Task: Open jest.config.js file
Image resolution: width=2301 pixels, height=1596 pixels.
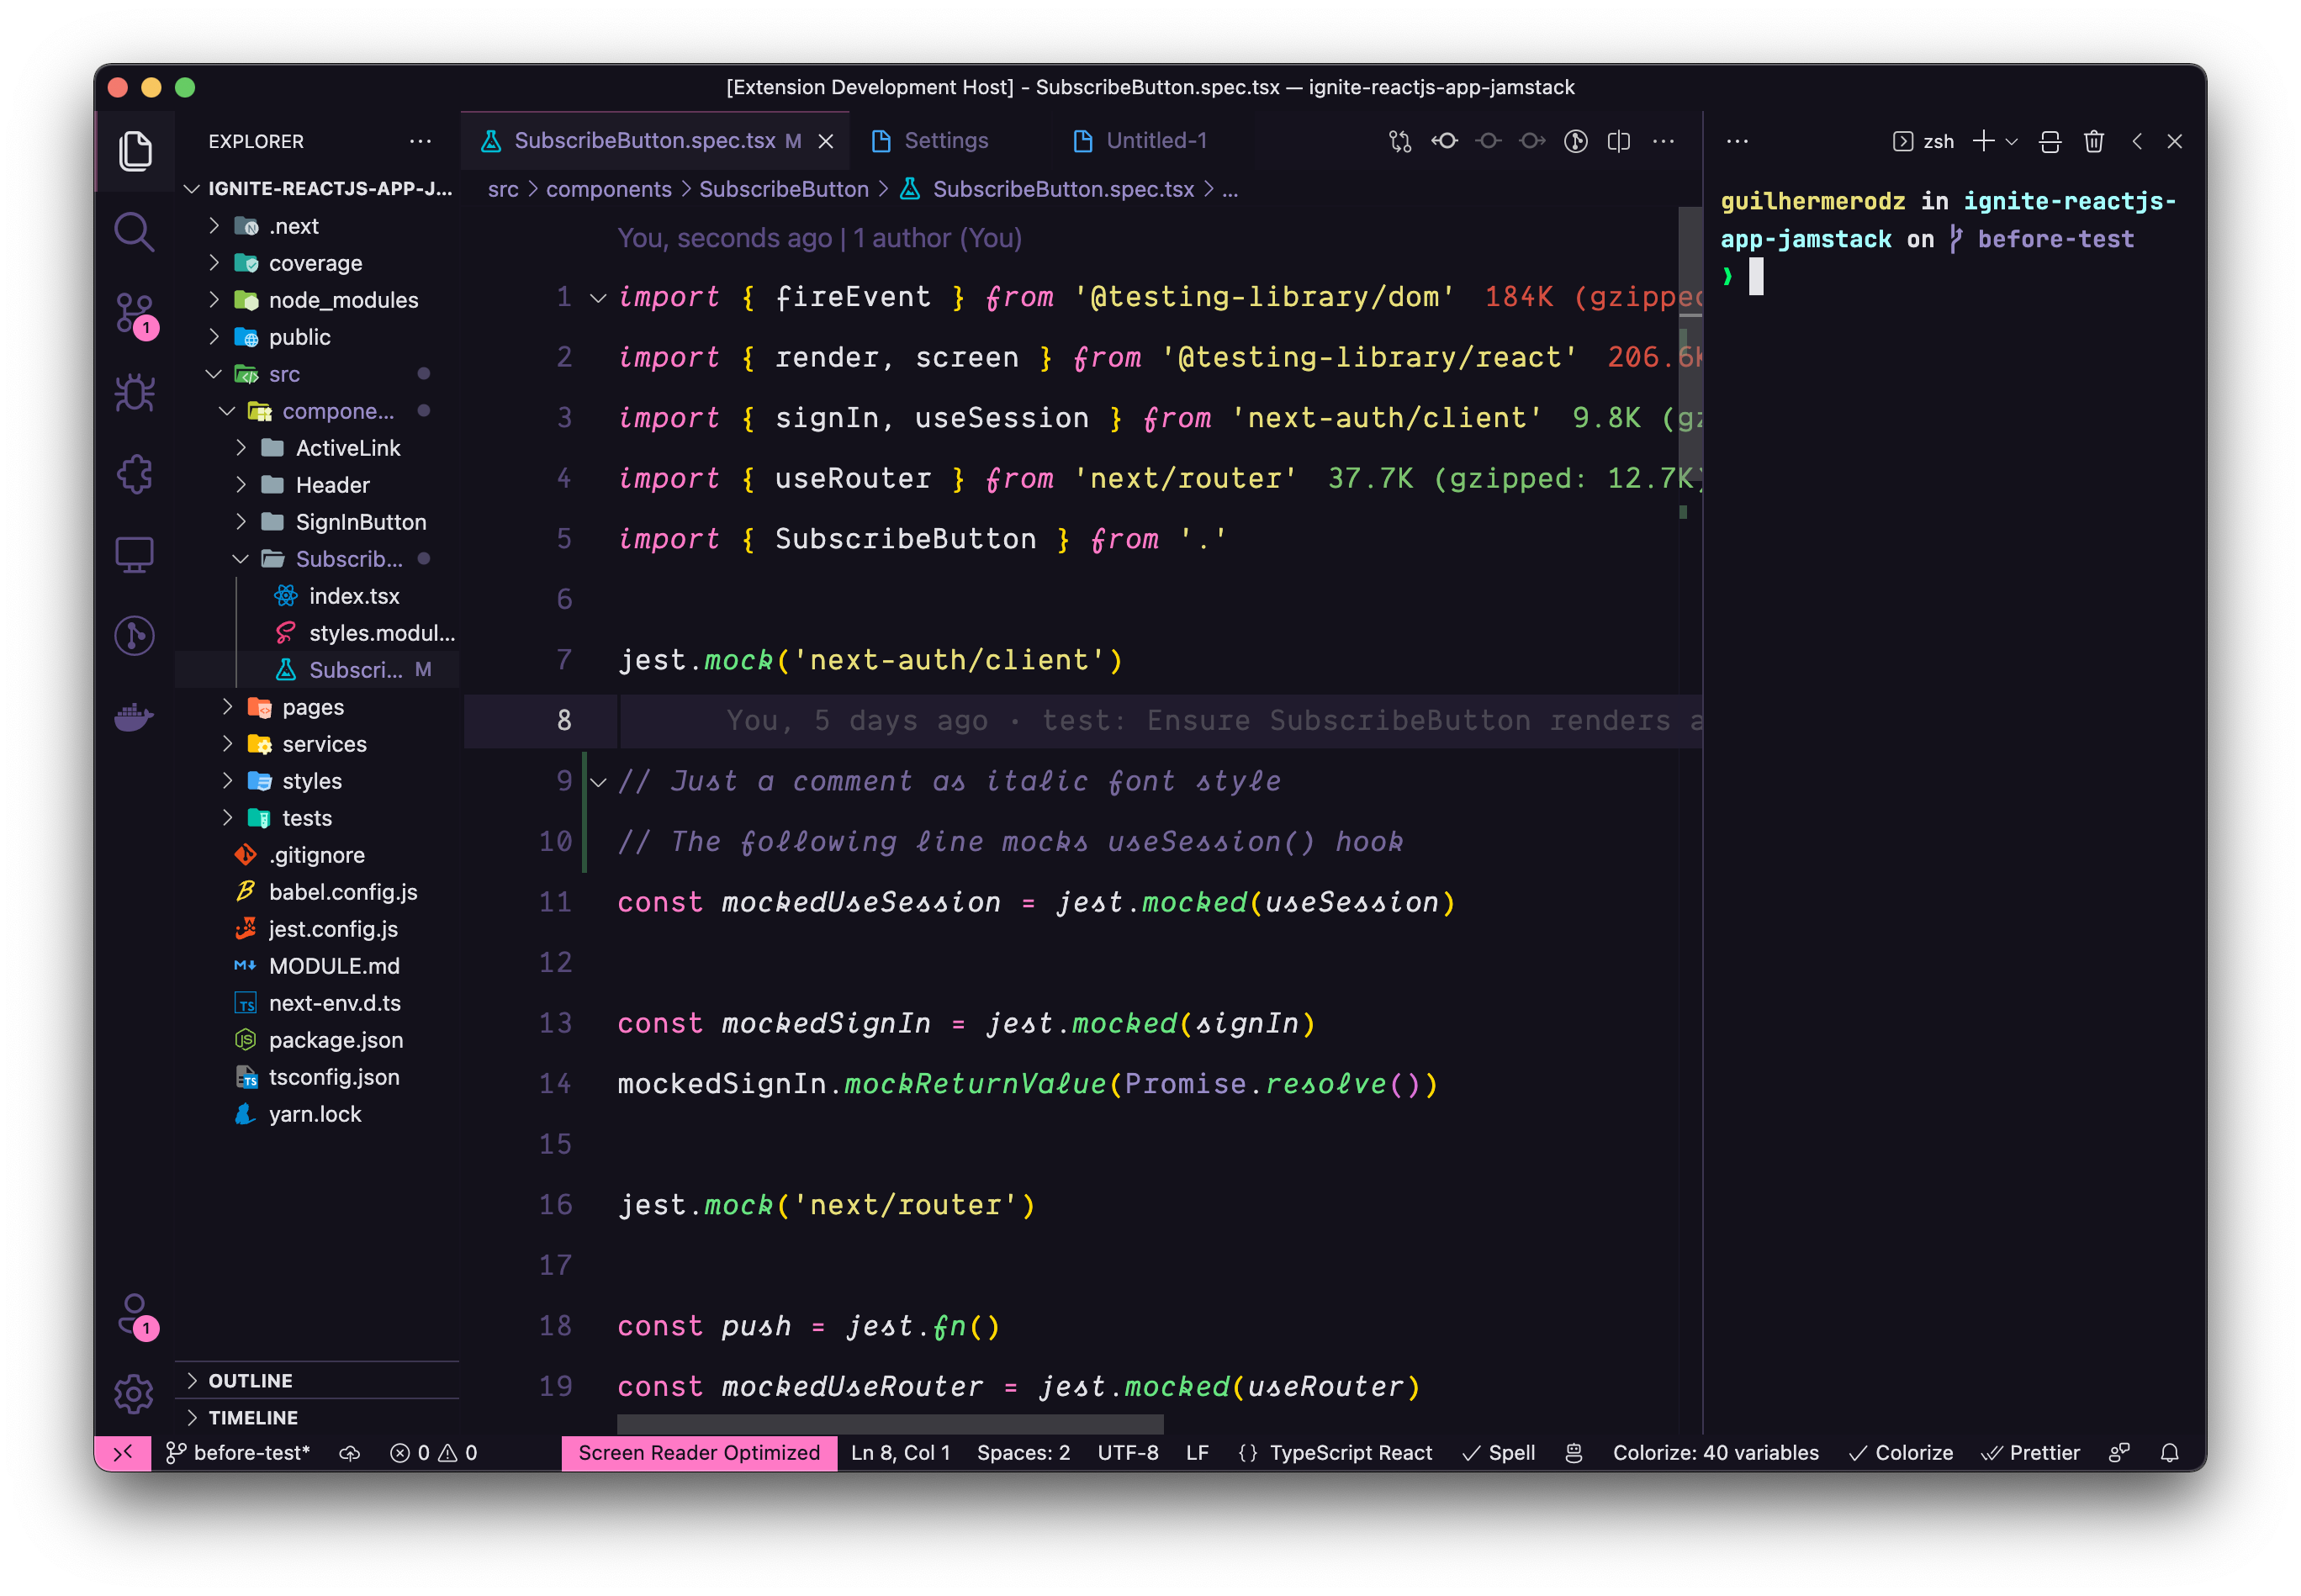Action: click(x=318, y=929)
